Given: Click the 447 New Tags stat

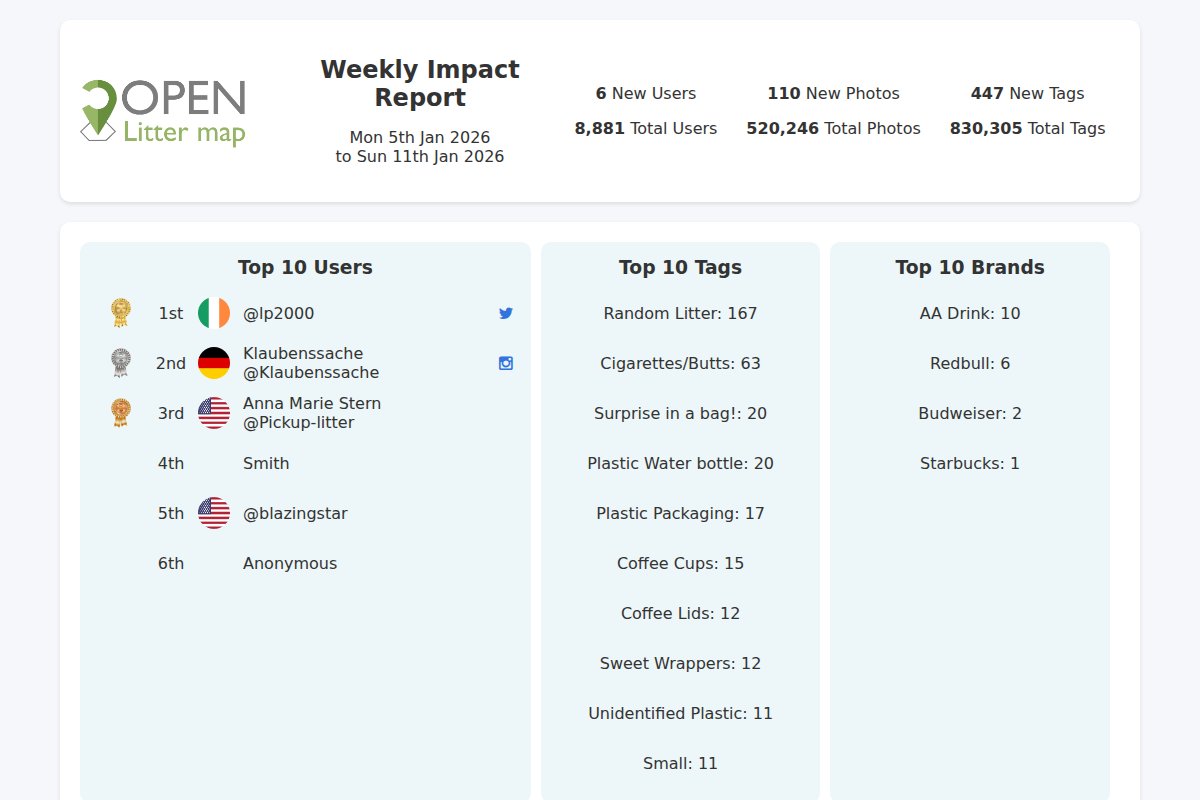Looking at the screenshot, I should (x=1027, y=93).
